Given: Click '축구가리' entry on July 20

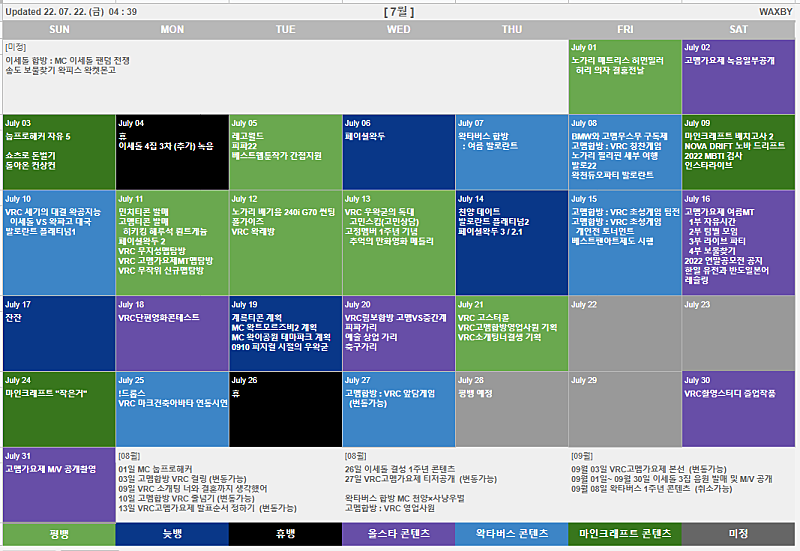Looking at the screenshot, I should (361, 347).
